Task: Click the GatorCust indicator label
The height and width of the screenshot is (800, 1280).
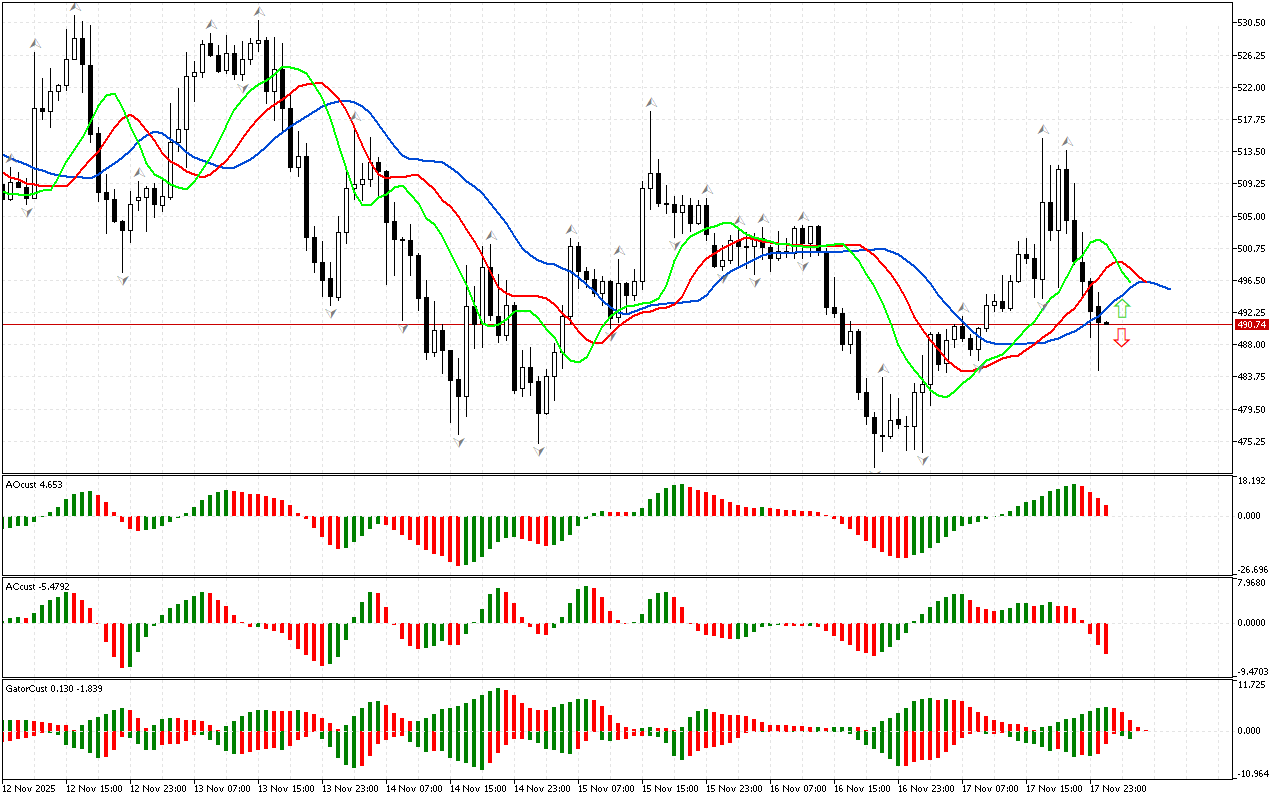Action: pyautogui.click(x=47, y=689)
